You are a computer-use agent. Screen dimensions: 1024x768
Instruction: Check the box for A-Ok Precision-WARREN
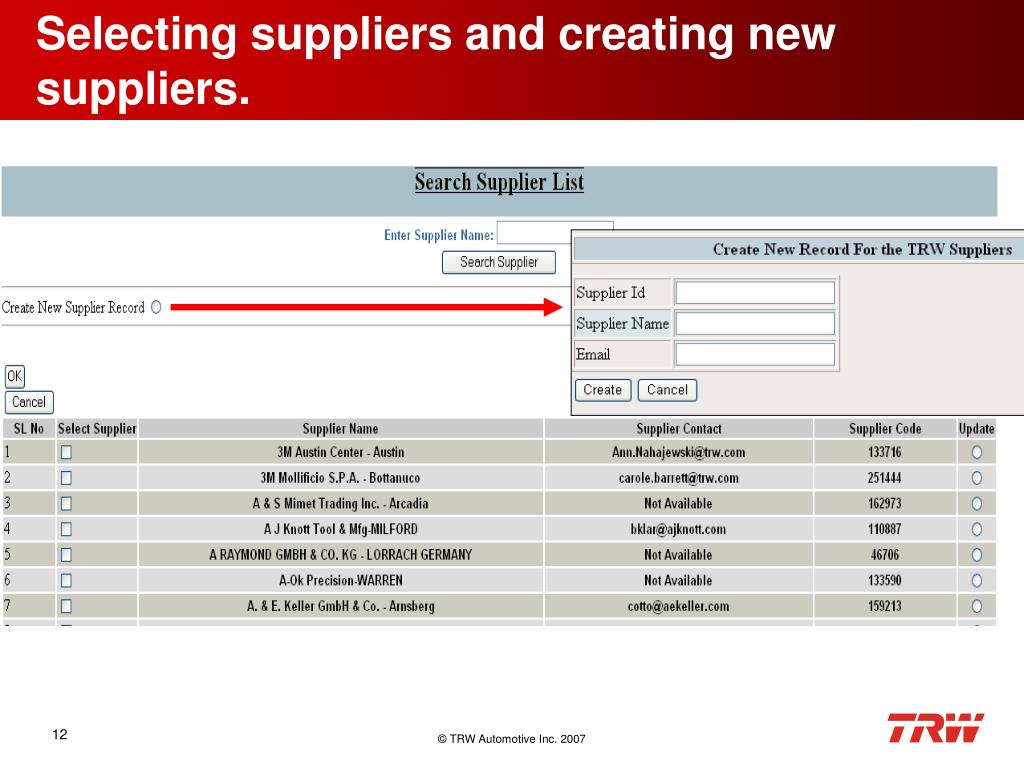[66, 581]
